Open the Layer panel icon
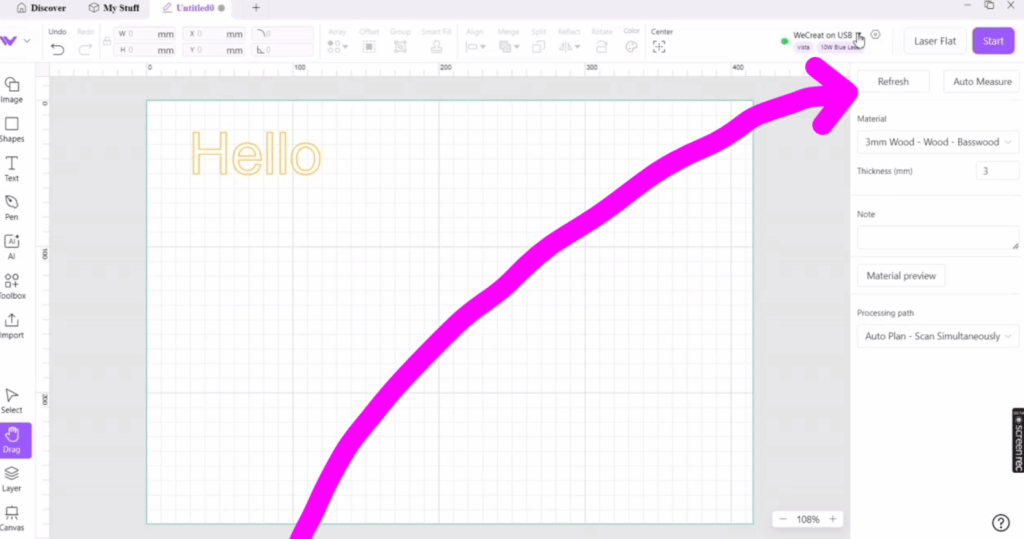Screen dimensions: 1024x539 (12, 478)
